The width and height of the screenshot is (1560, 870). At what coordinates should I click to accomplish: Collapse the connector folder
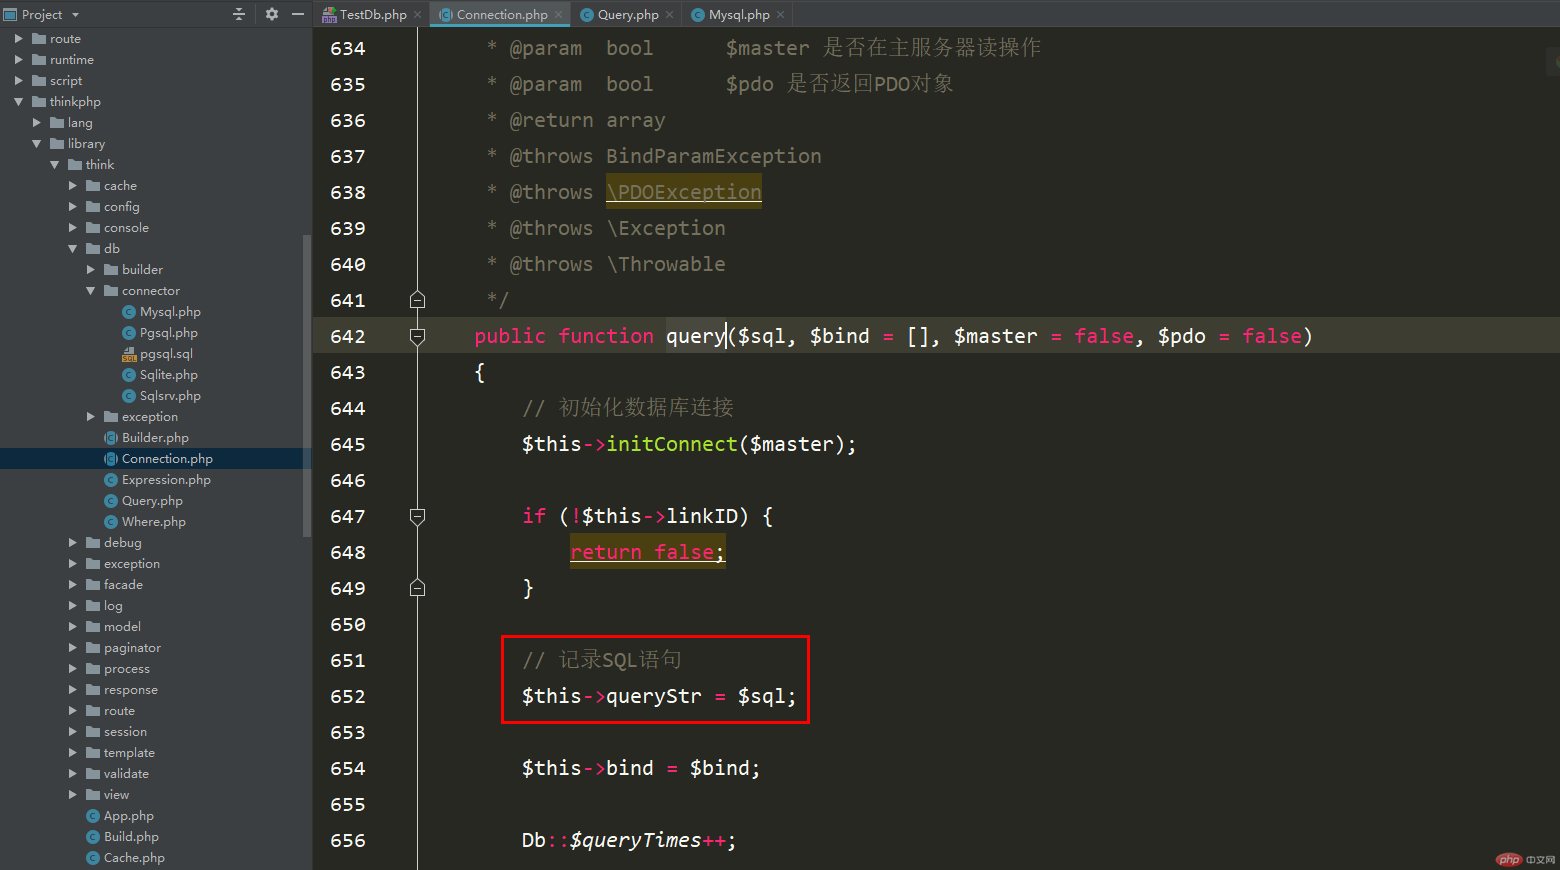click(x=90, y=291)
